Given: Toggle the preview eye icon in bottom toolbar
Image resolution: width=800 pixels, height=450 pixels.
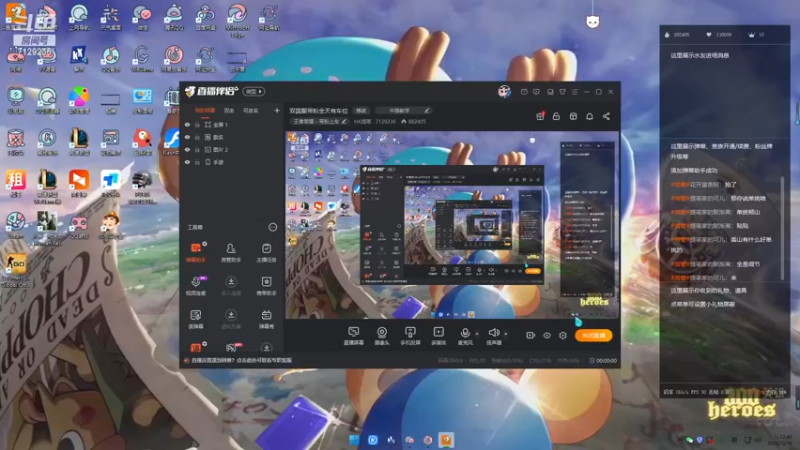Looking at the screenshot, I should click(547, 335).
